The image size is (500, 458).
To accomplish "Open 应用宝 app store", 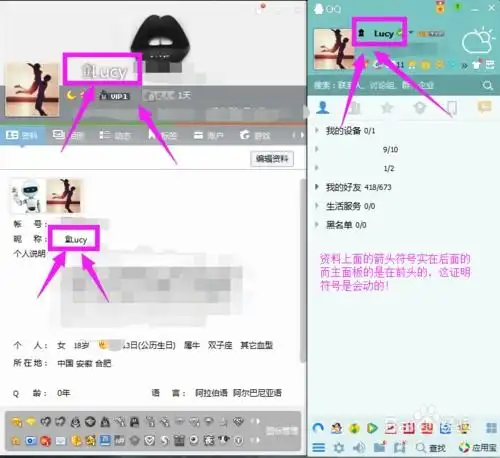I will (x=477, y=448).
